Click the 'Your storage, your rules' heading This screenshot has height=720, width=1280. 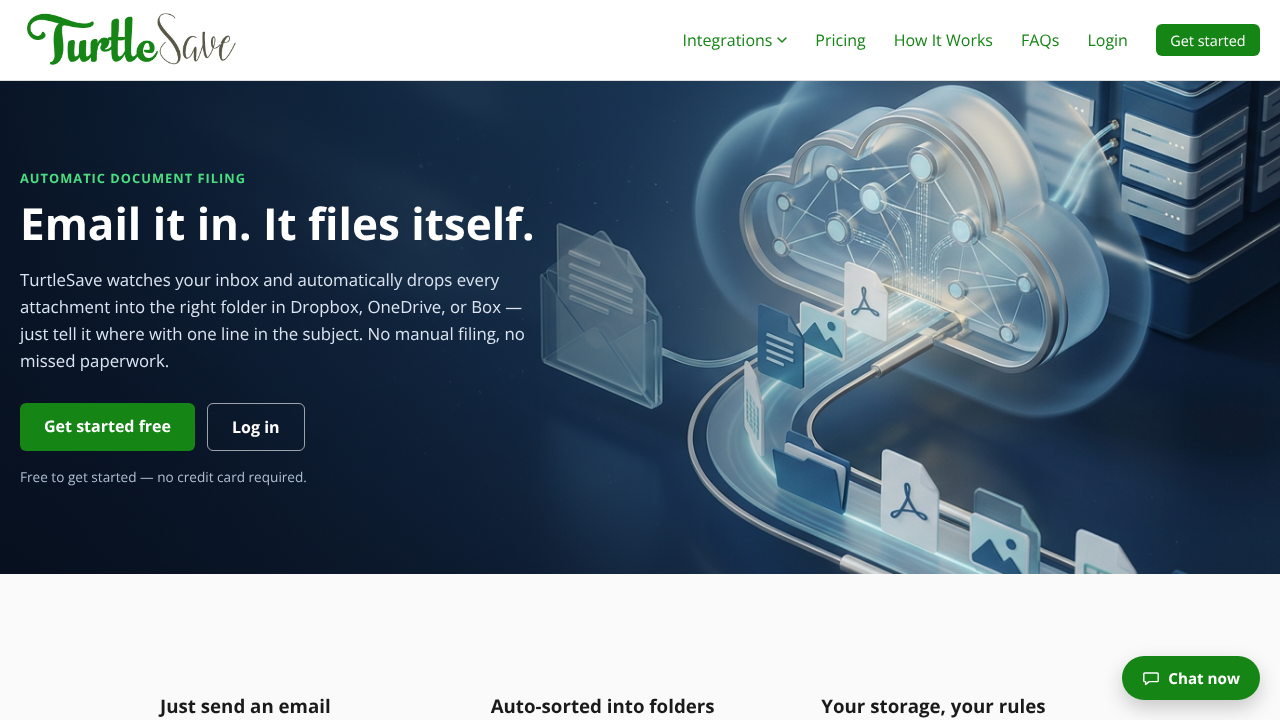click(933, 706)
